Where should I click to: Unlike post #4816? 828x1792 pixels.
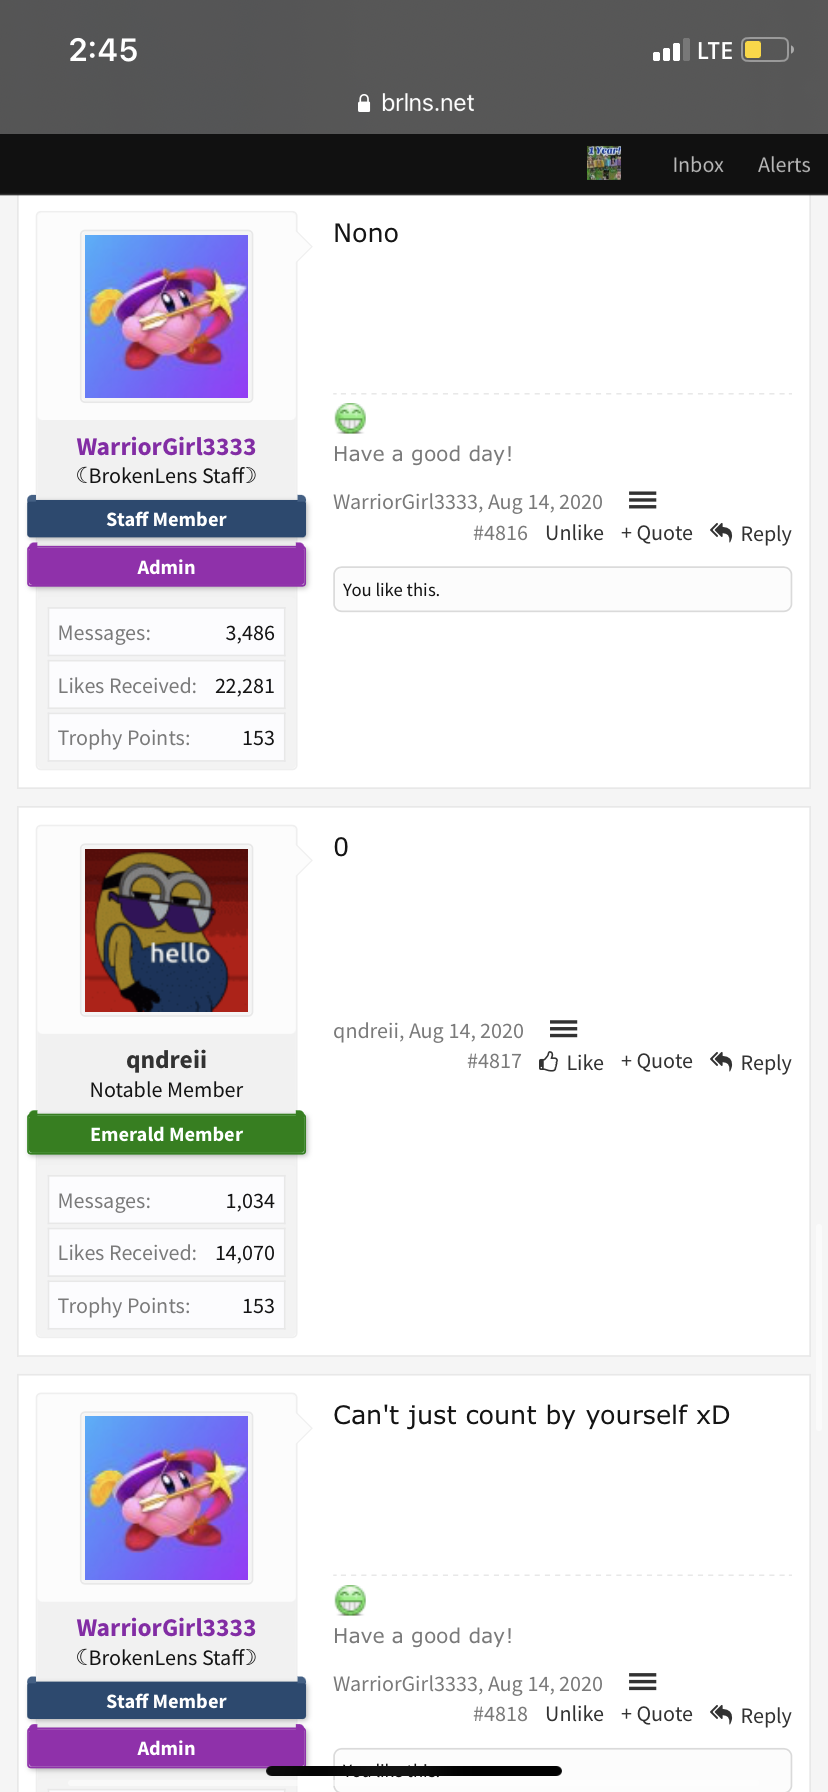[x=574, y=533]
